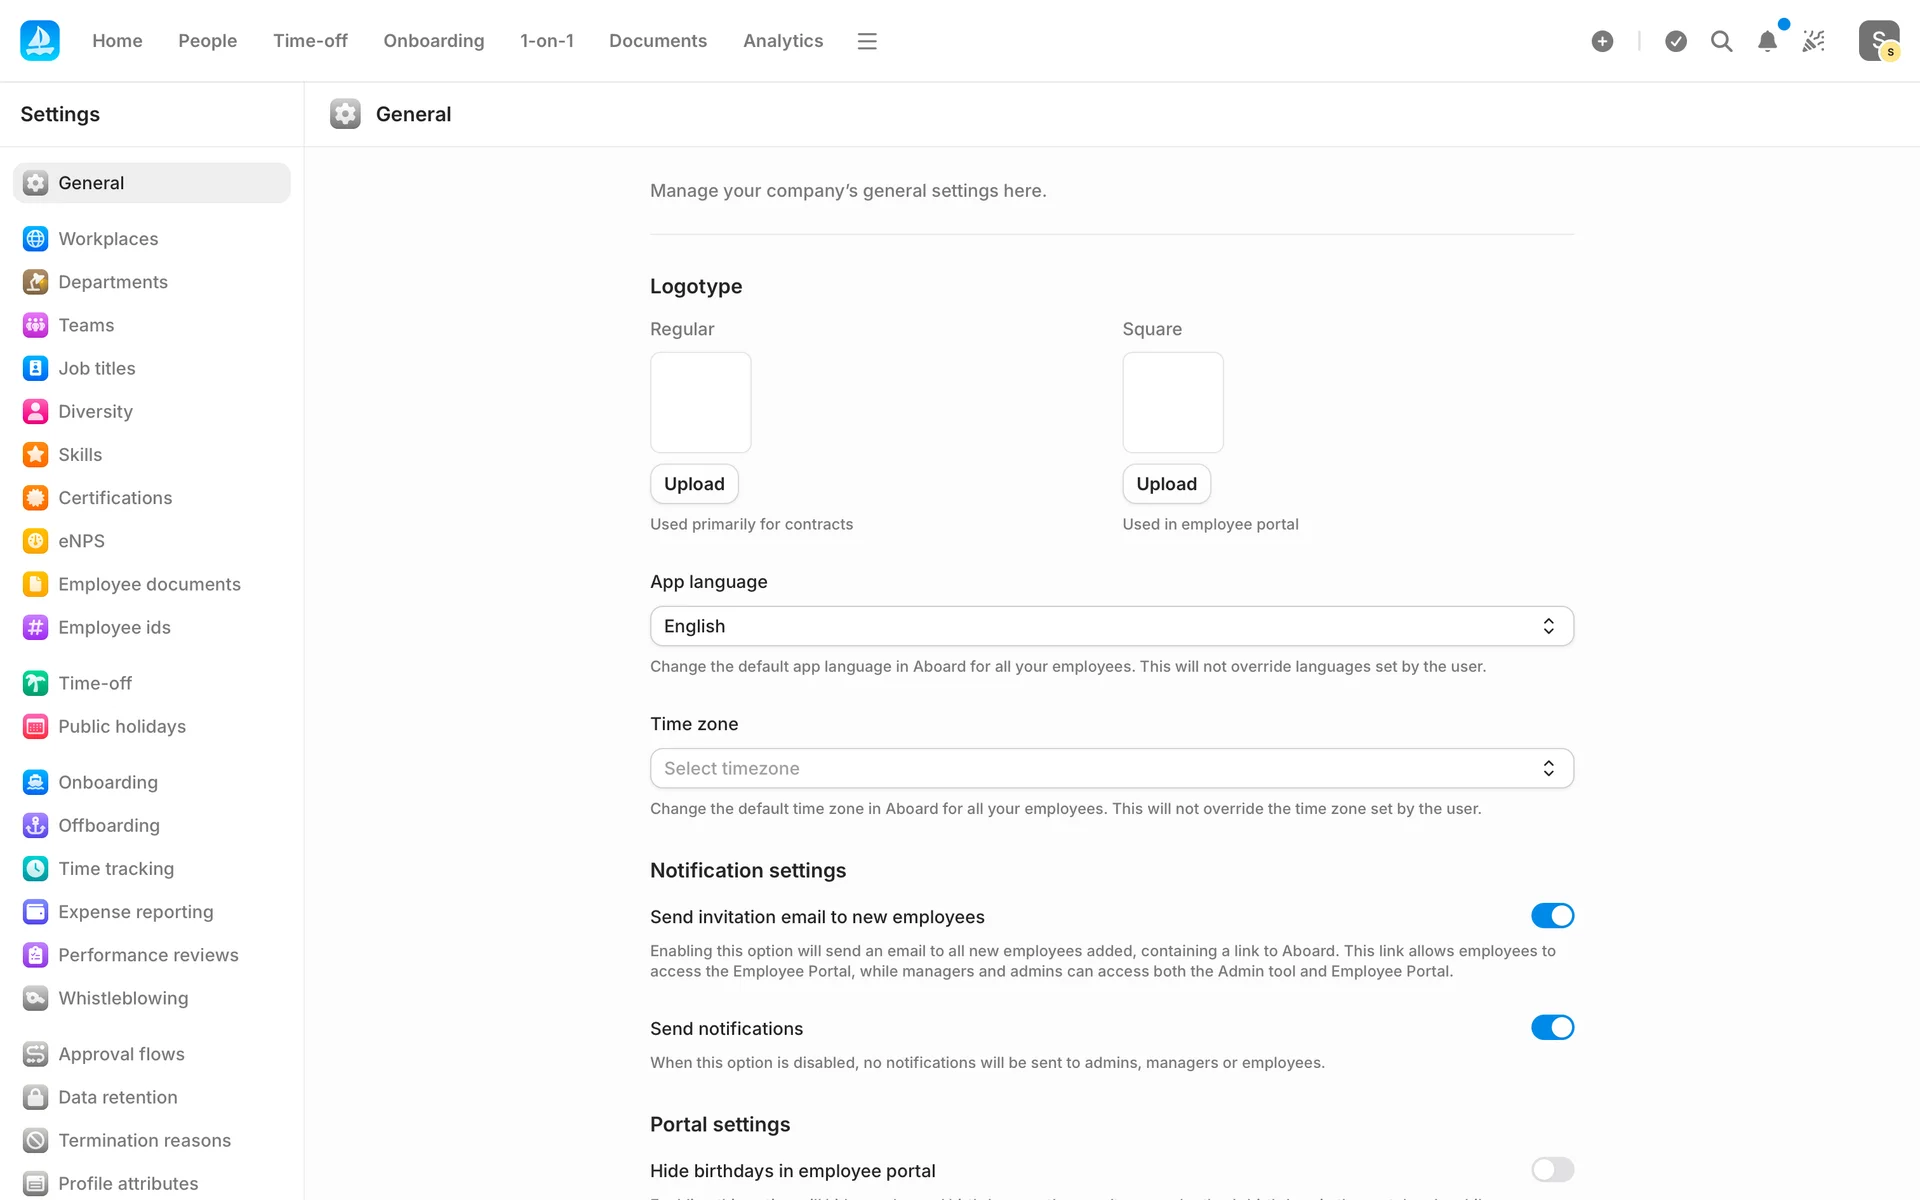The height and width of the screenshot is (1200, 1920).
Task: Go to the Analytics nav tab
Action: point(782,41)
